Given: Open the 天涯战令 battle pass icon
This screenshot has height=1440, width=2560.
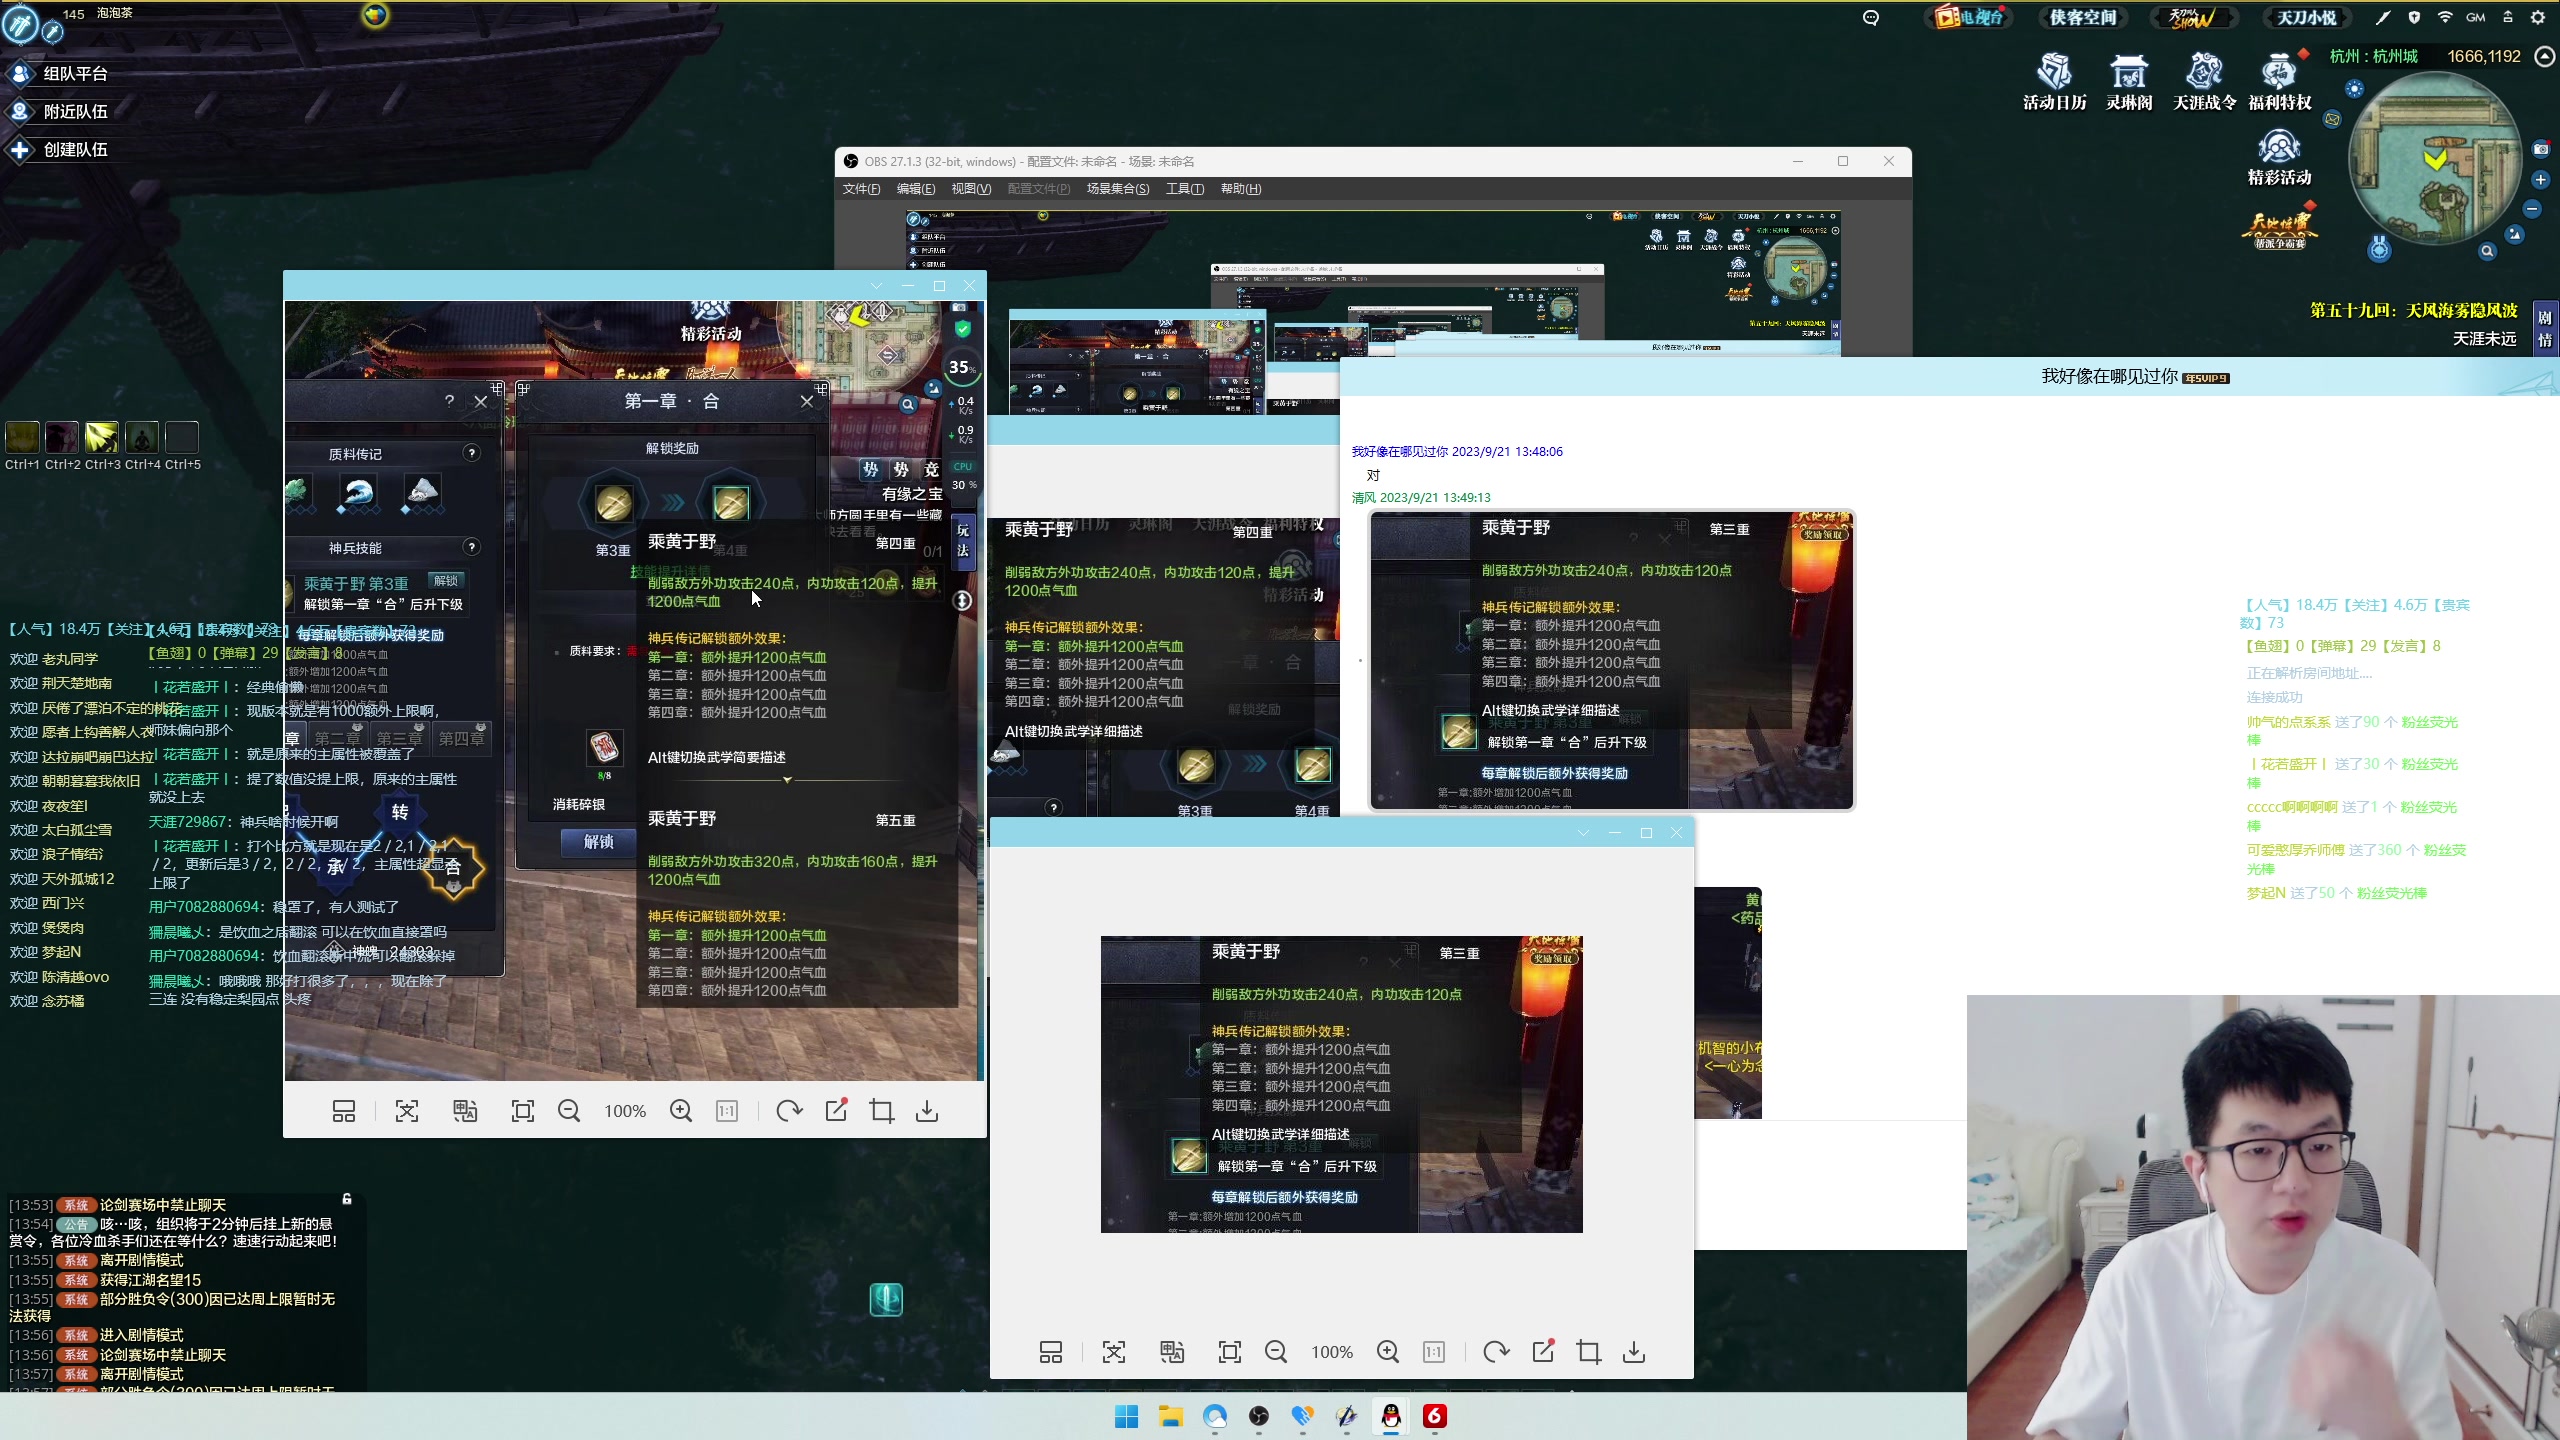Looking at the screenshot, I should (2204, 82).
